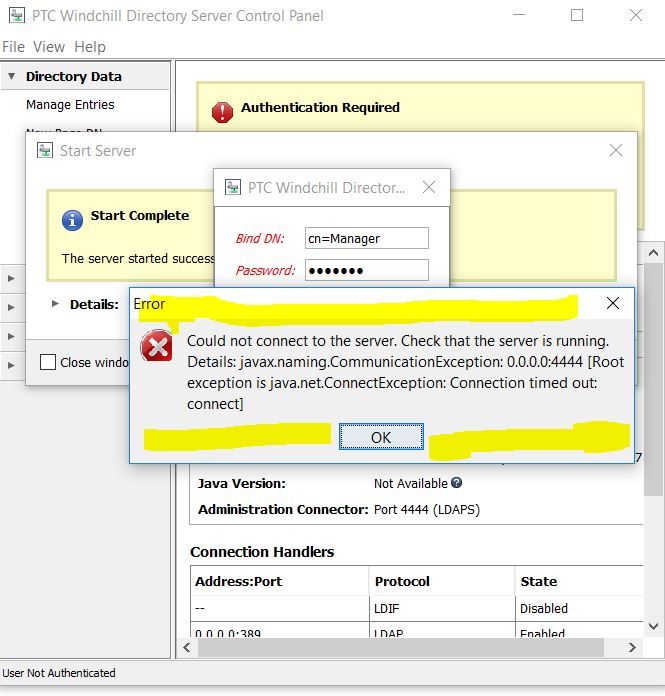Click the Bind DN input field

(x=367, y=238)
